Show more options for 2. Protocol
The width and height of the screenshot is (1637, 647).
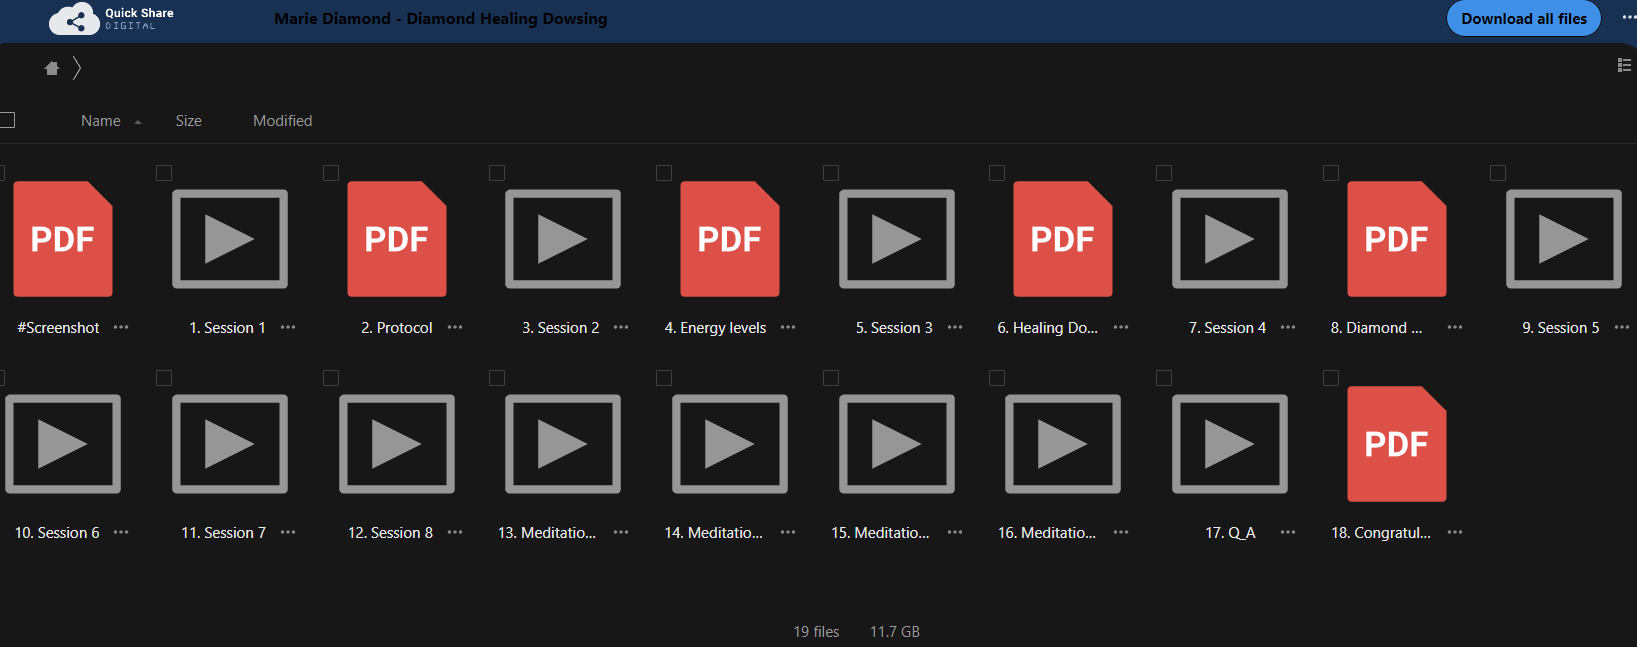click(x=455, y=327)
